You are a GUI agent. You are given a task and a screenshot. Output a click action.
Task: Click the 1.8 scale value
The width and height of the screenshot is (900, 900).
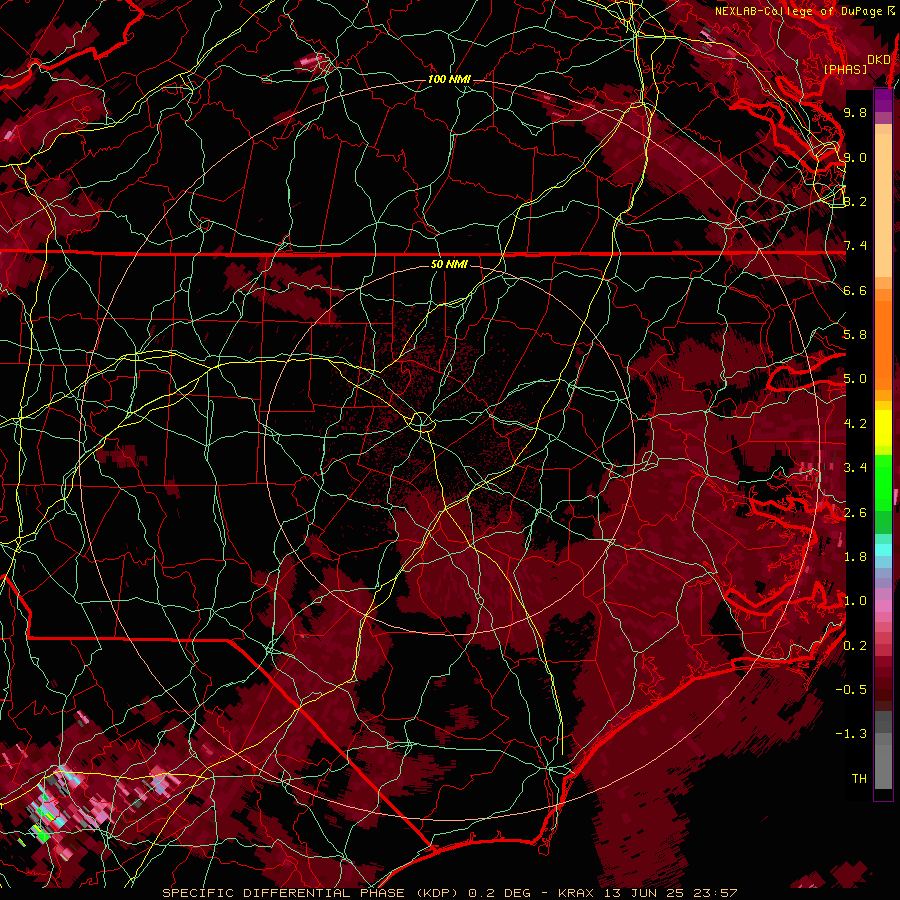pyautogui.click(x=855, y=556)
